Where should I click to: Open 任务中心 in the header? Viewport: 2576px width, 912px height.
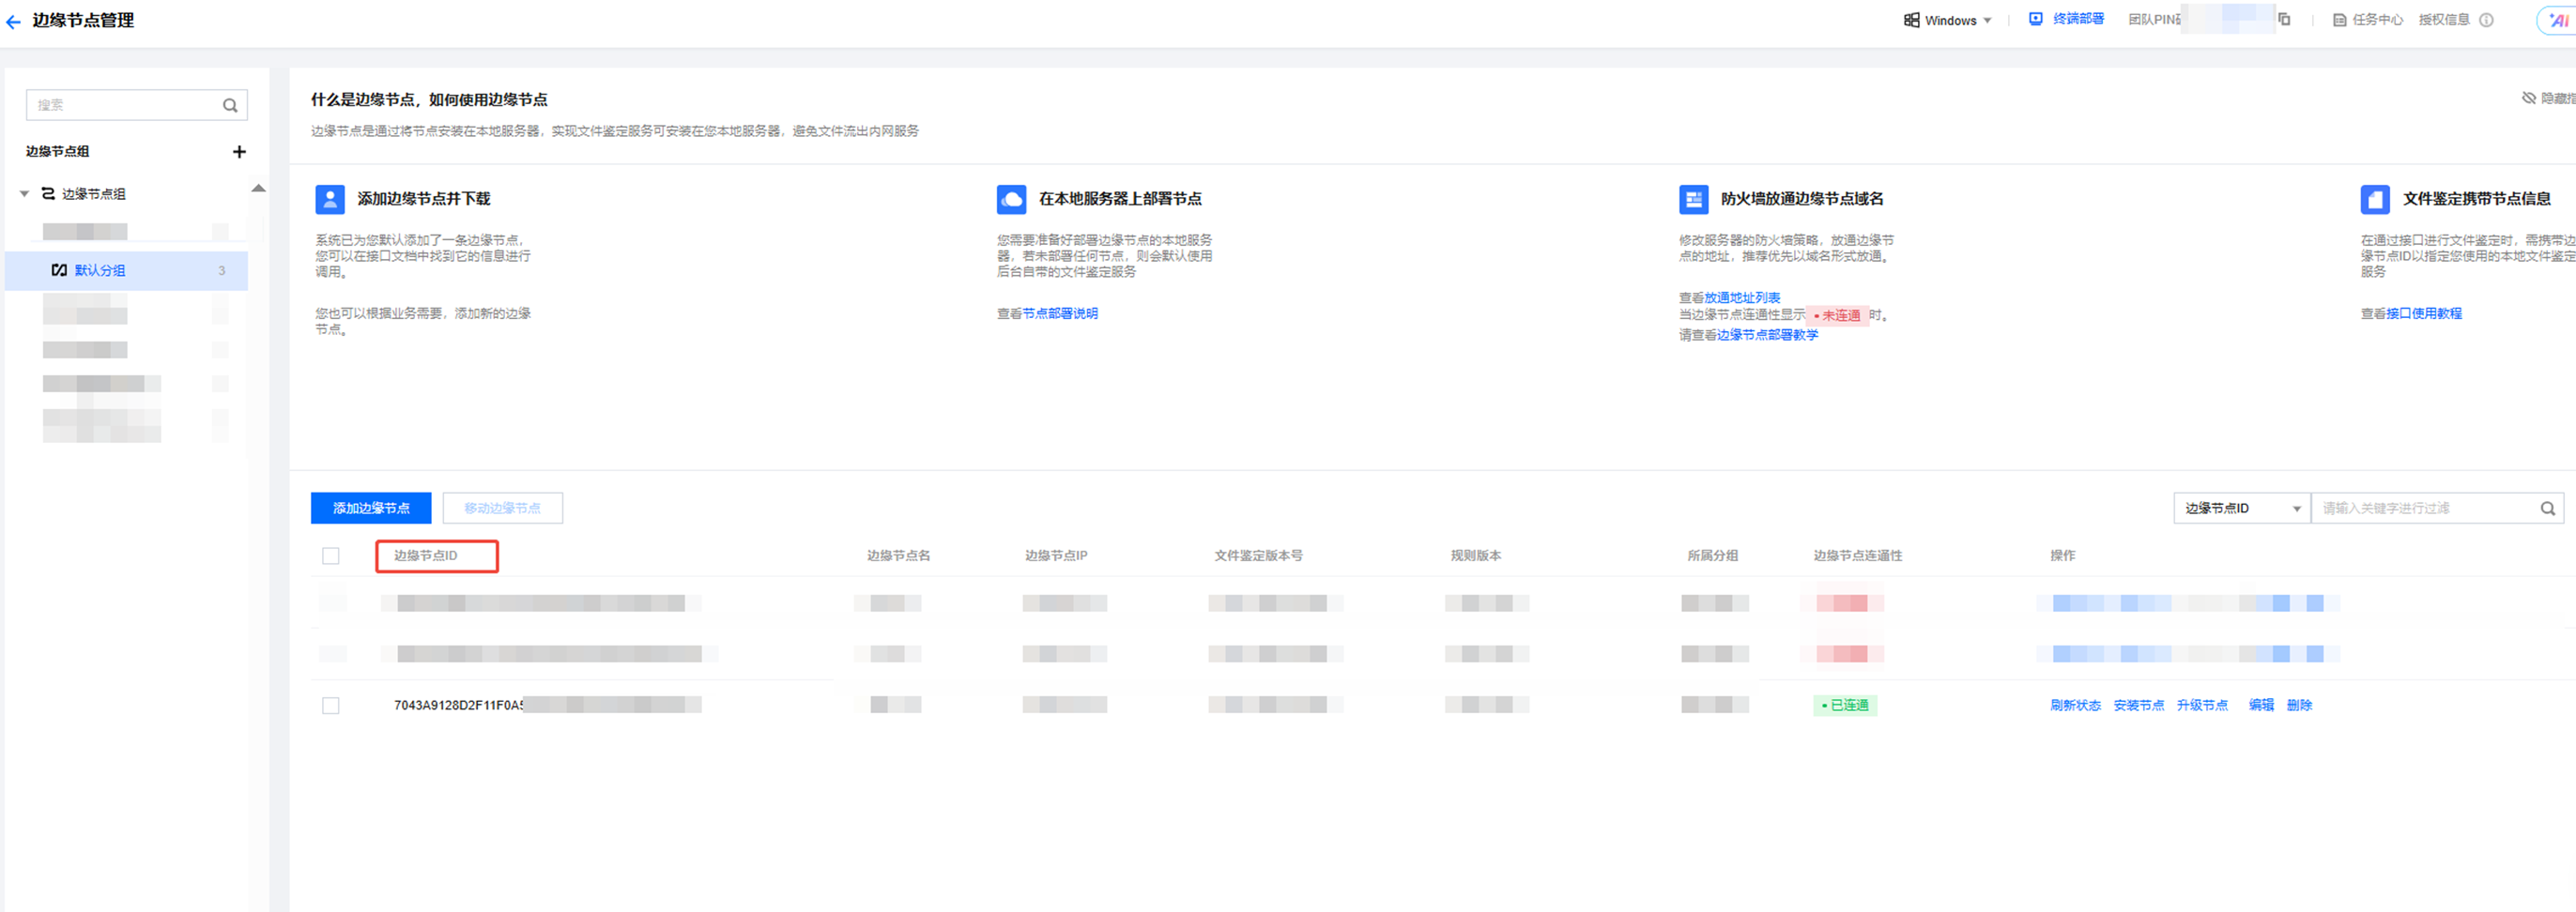[2377, 20]
